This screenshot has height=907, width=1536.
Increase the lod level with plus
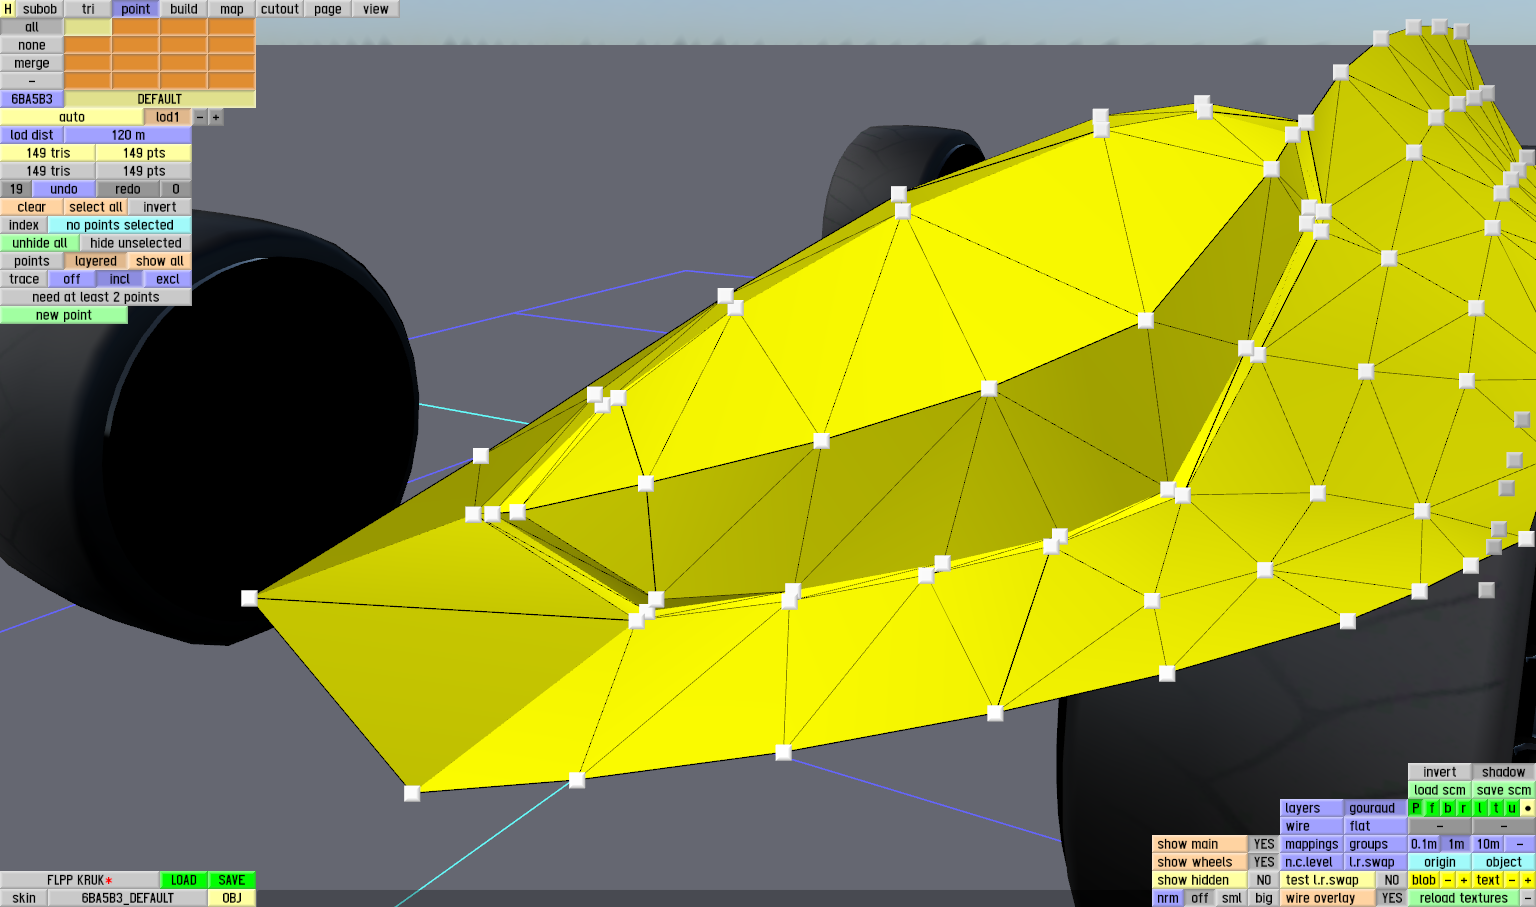coord(216,117)
